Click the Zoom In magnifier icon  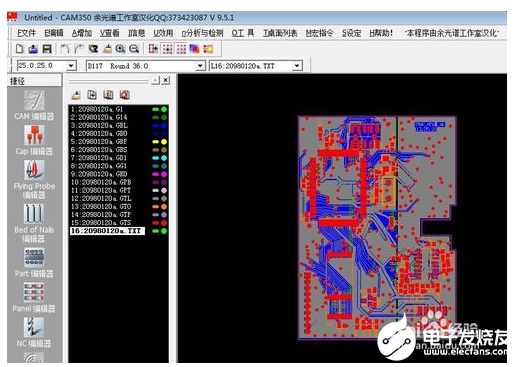tap(120, 49)
